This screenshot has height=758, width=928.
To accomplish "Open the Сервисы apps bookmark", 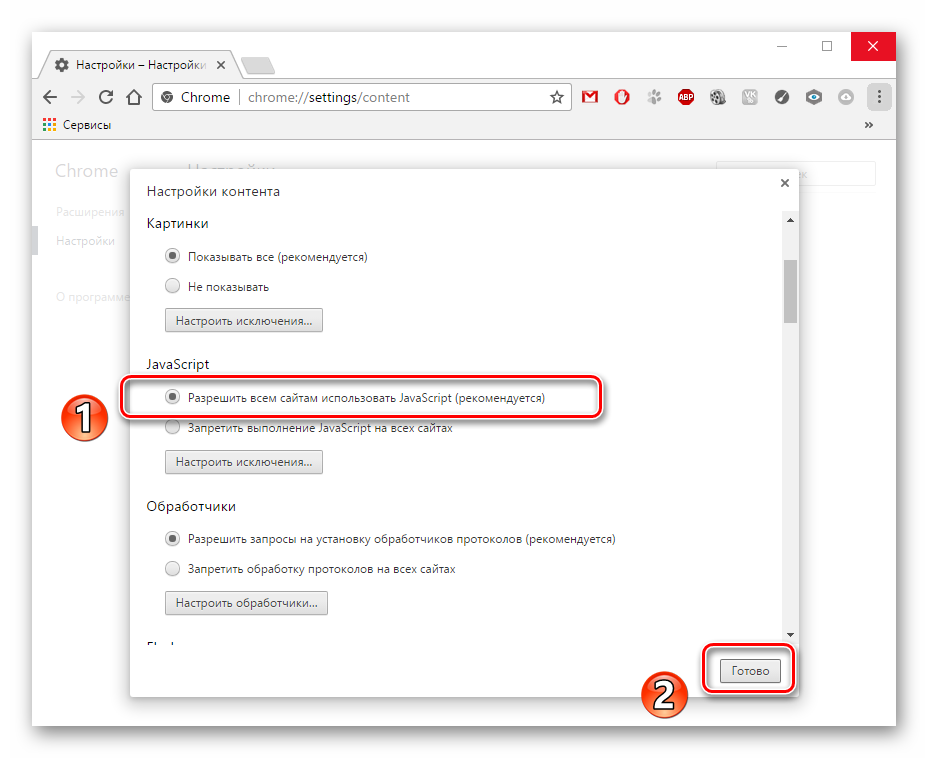I will 77,125.
